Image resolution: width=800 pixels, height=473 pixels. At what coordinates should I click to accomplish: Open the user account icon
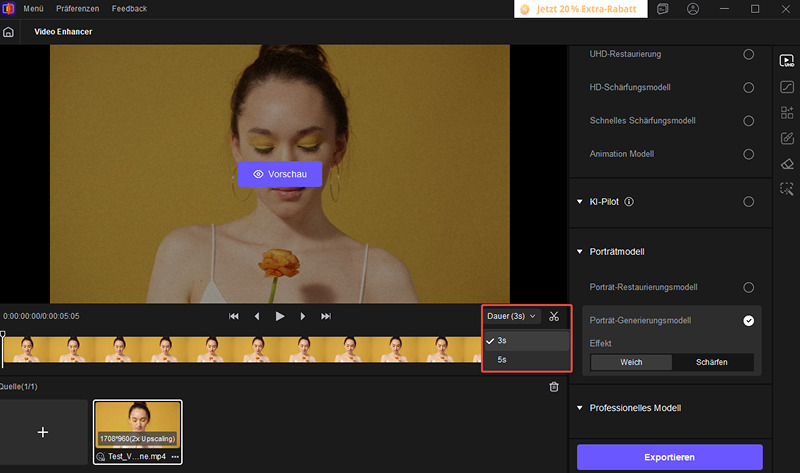(694, 9)
